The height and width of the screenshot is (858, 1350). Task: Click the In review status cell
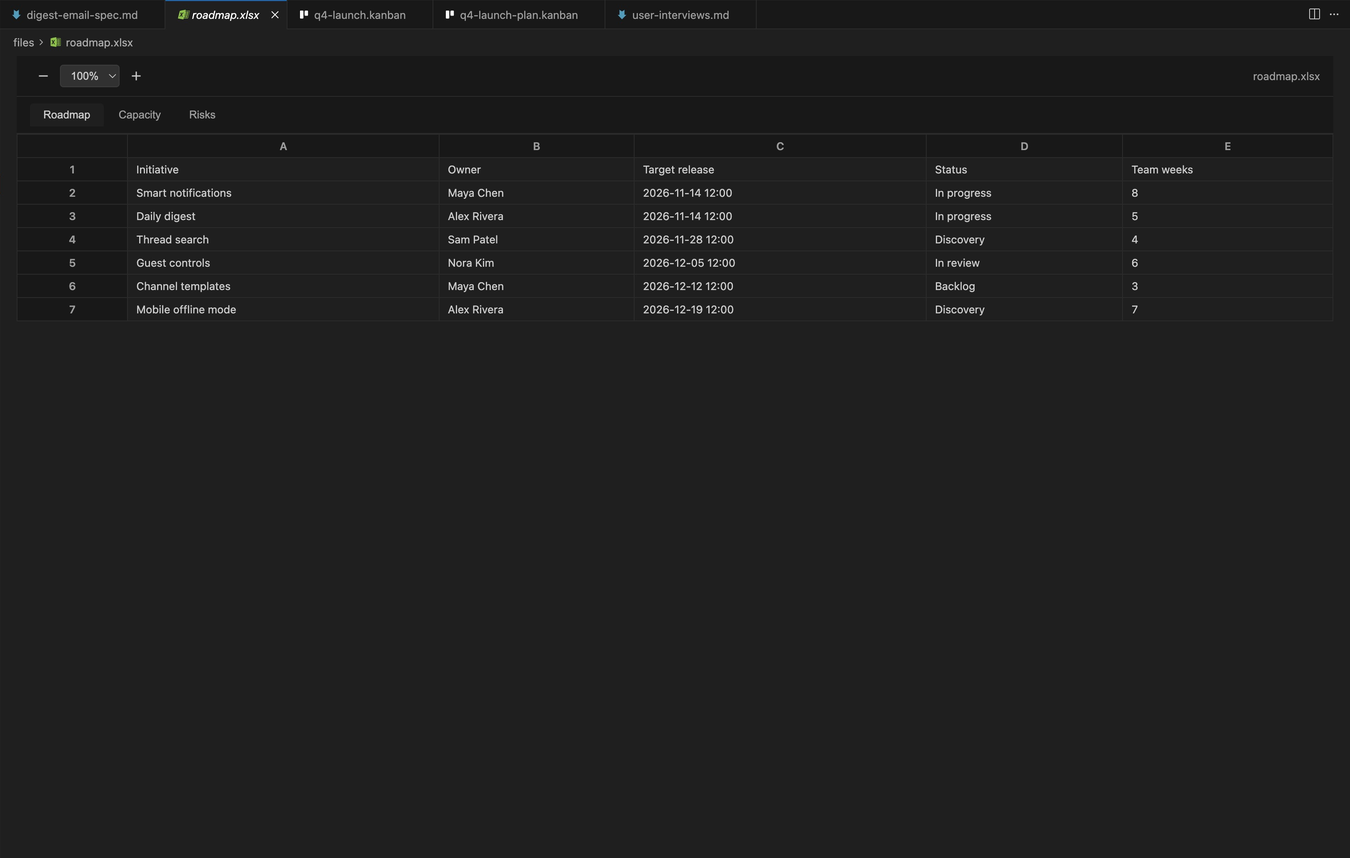click(1024, 263)
